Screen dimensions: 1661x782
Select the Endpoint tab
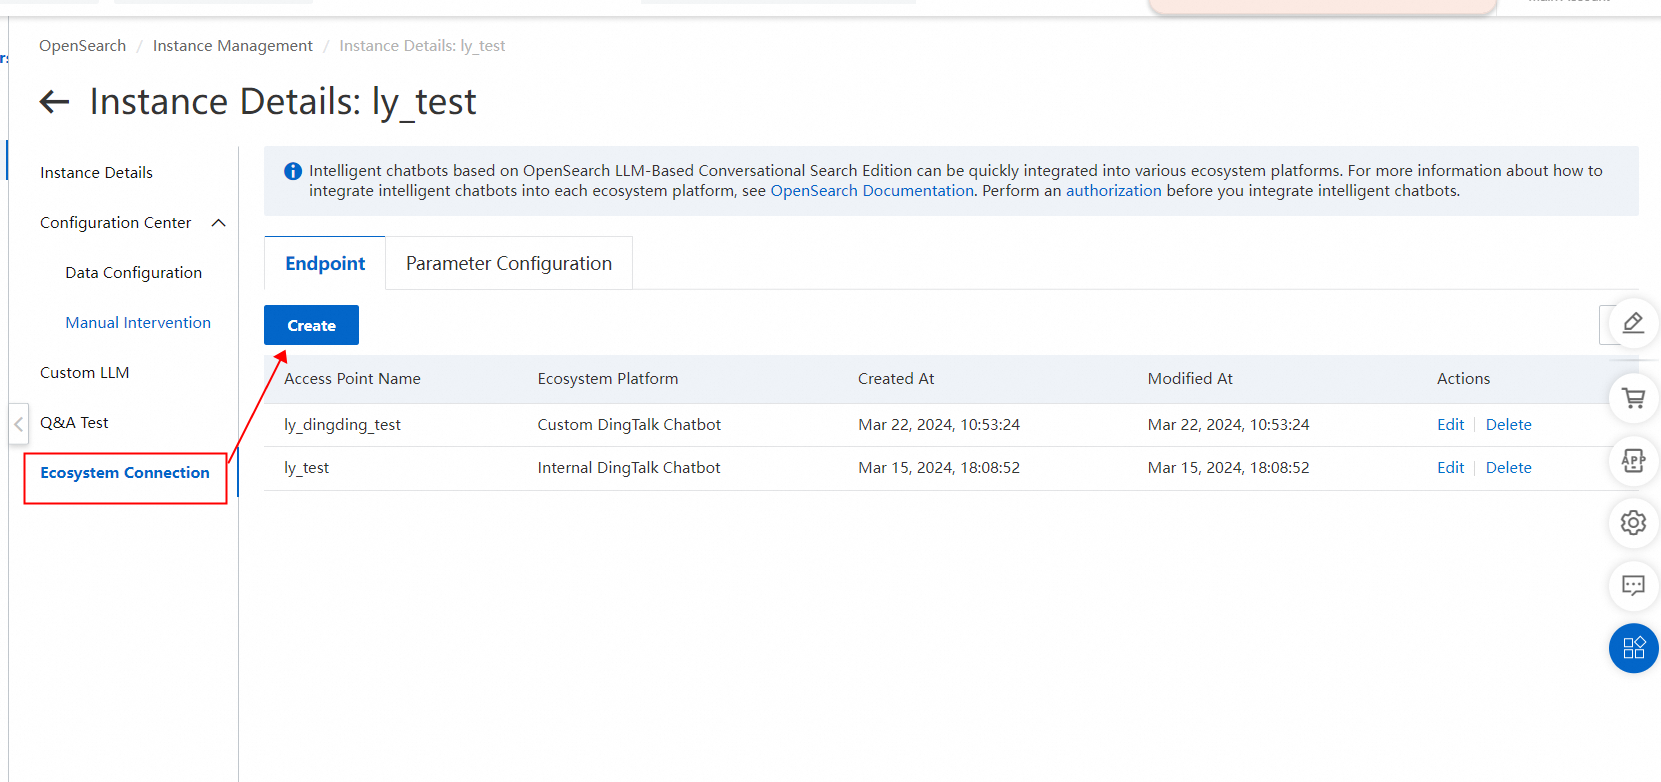click(x=325, y=263)
